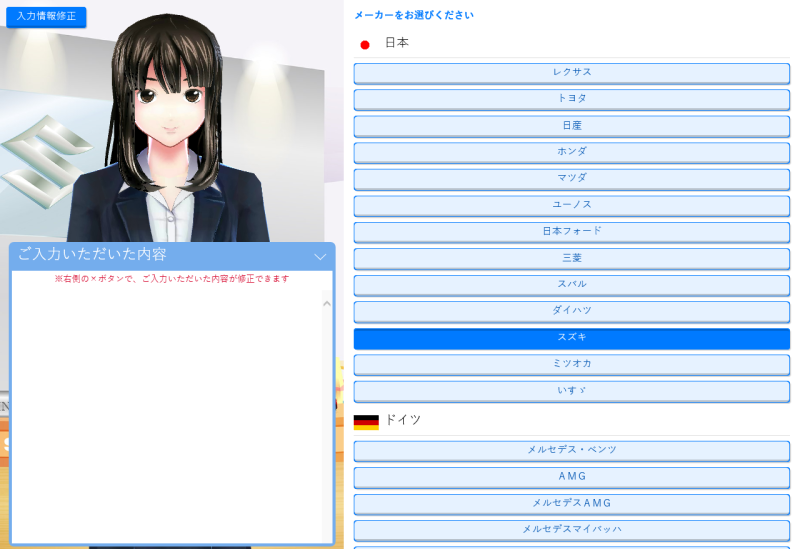Choose the スバル maker button
Image resolution: width=800 pixels, height=549 pixels.
point(571,285)
